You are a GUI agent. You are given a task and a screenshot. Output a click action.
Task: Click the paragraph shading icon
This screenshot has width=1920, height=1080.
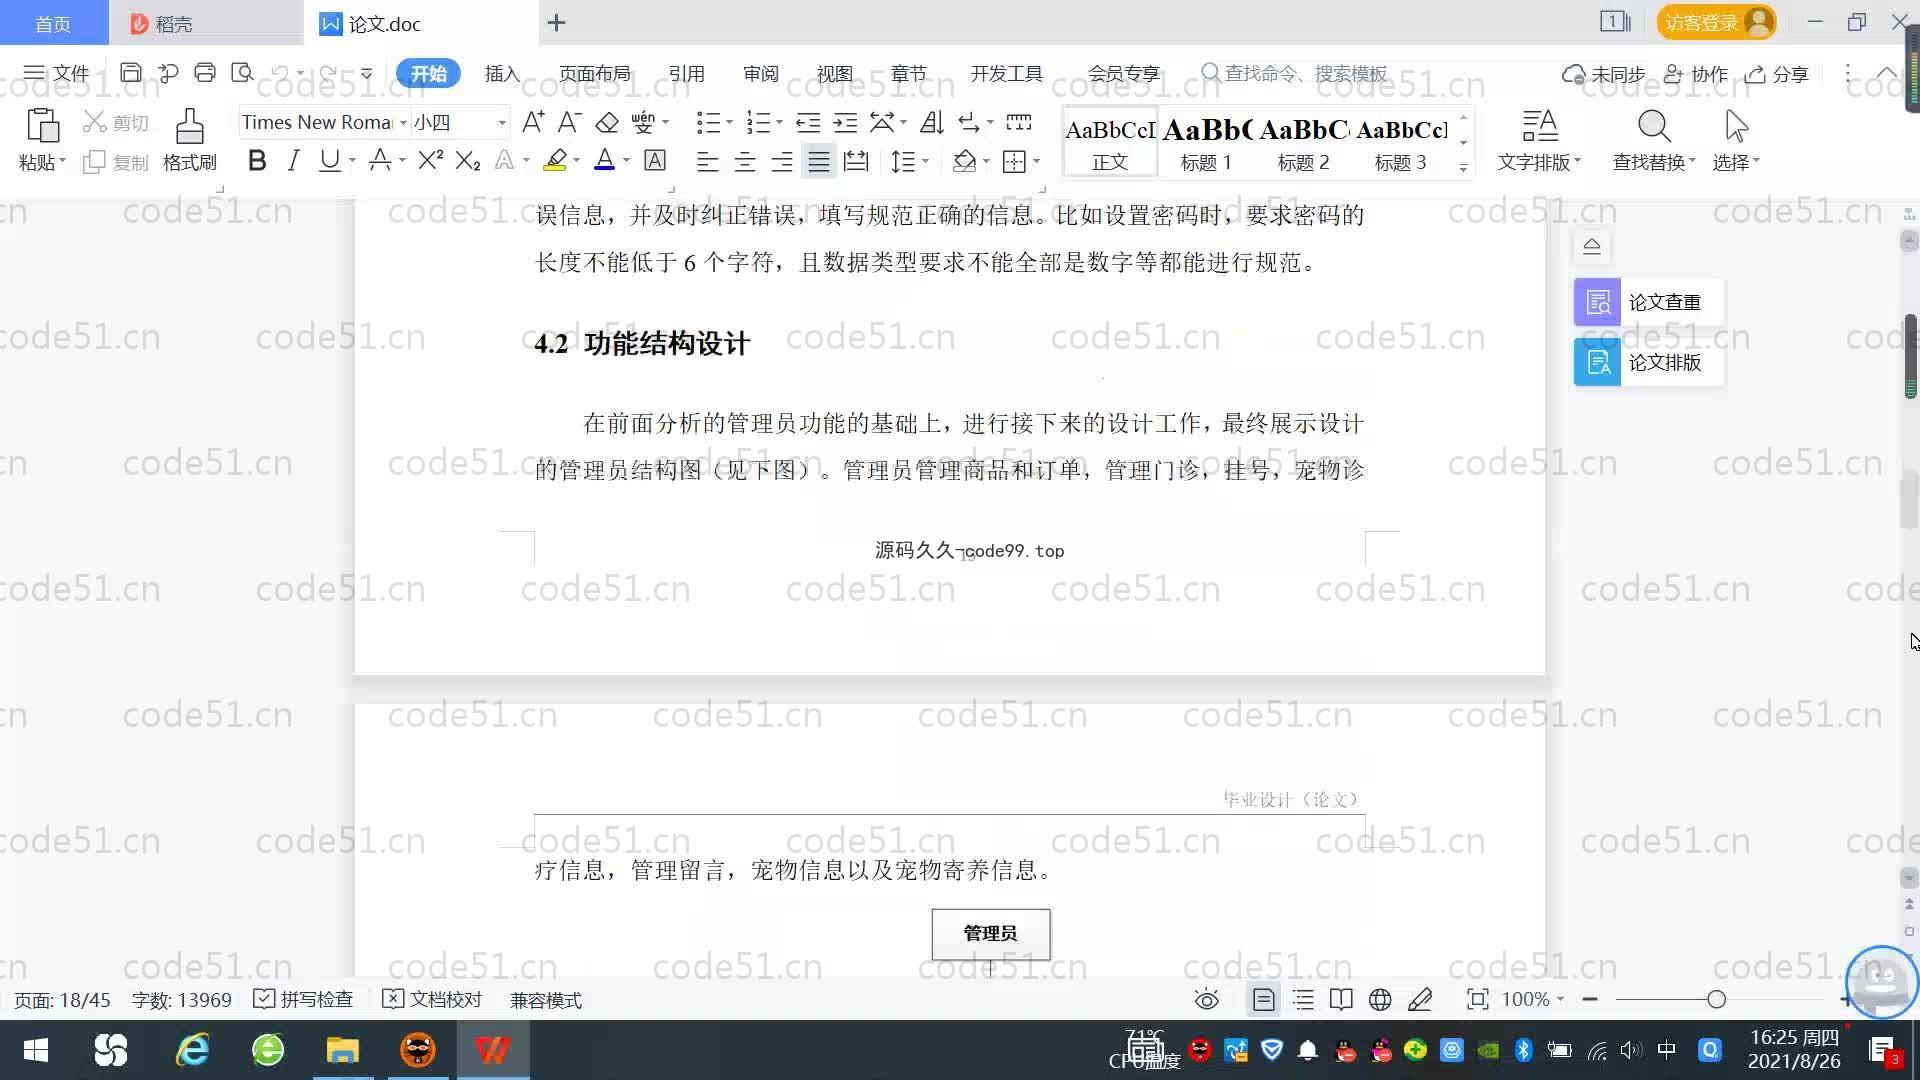(x=965, y=161)
